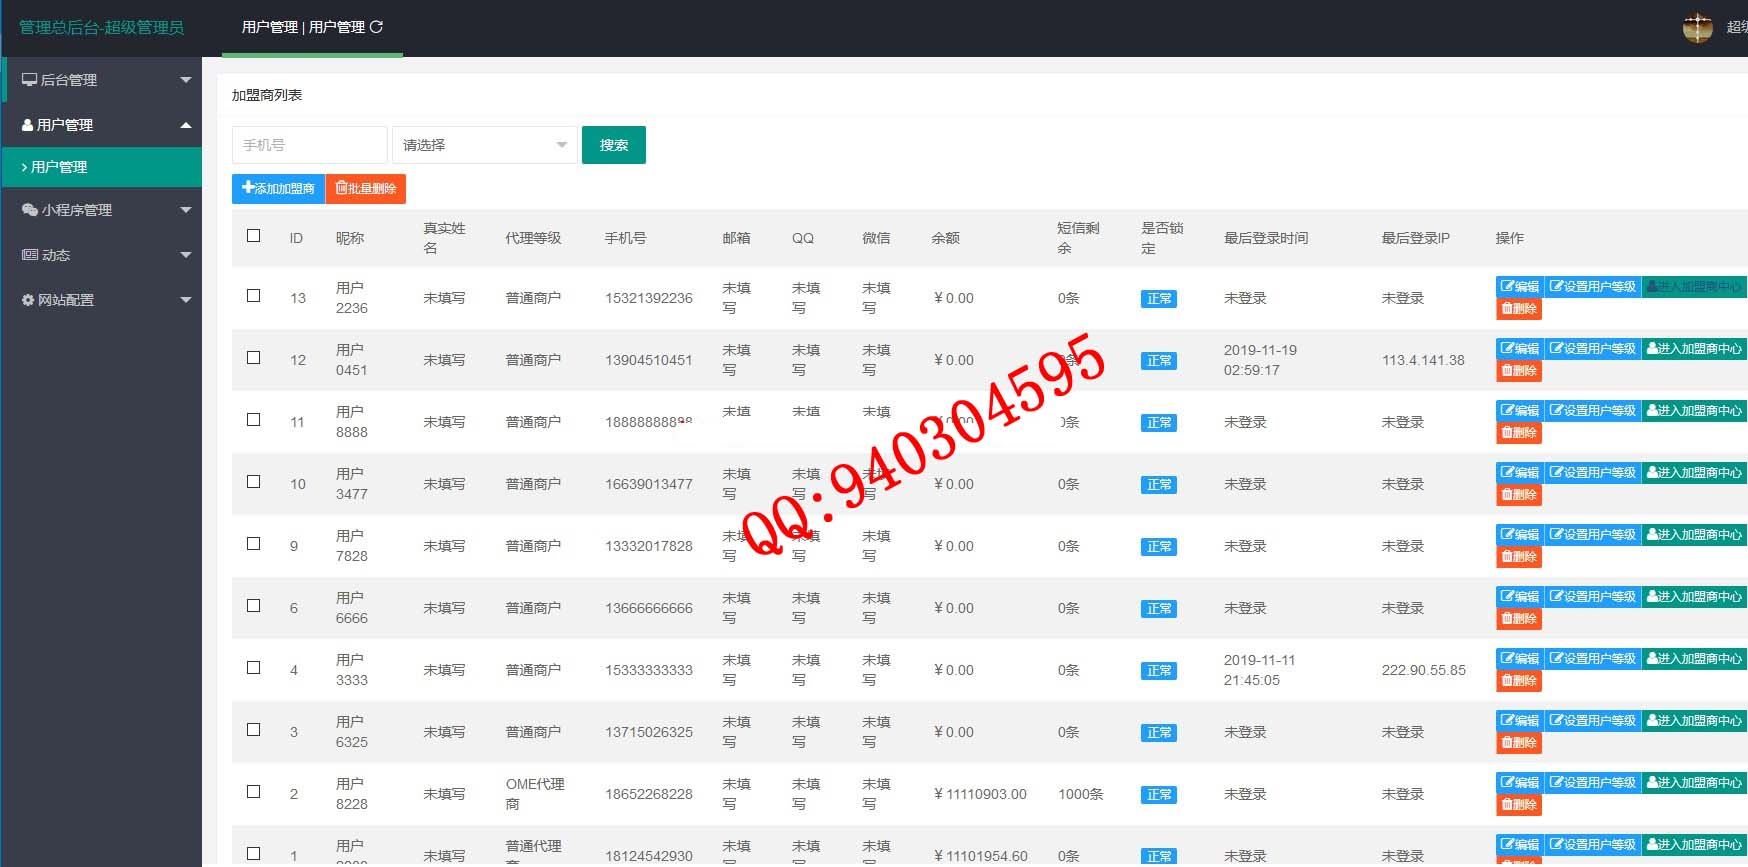Image resolution: width=1748 pixels, height=867 pixels.
Task: Select the checkbox for user ID 2
Action: [254, 792]
